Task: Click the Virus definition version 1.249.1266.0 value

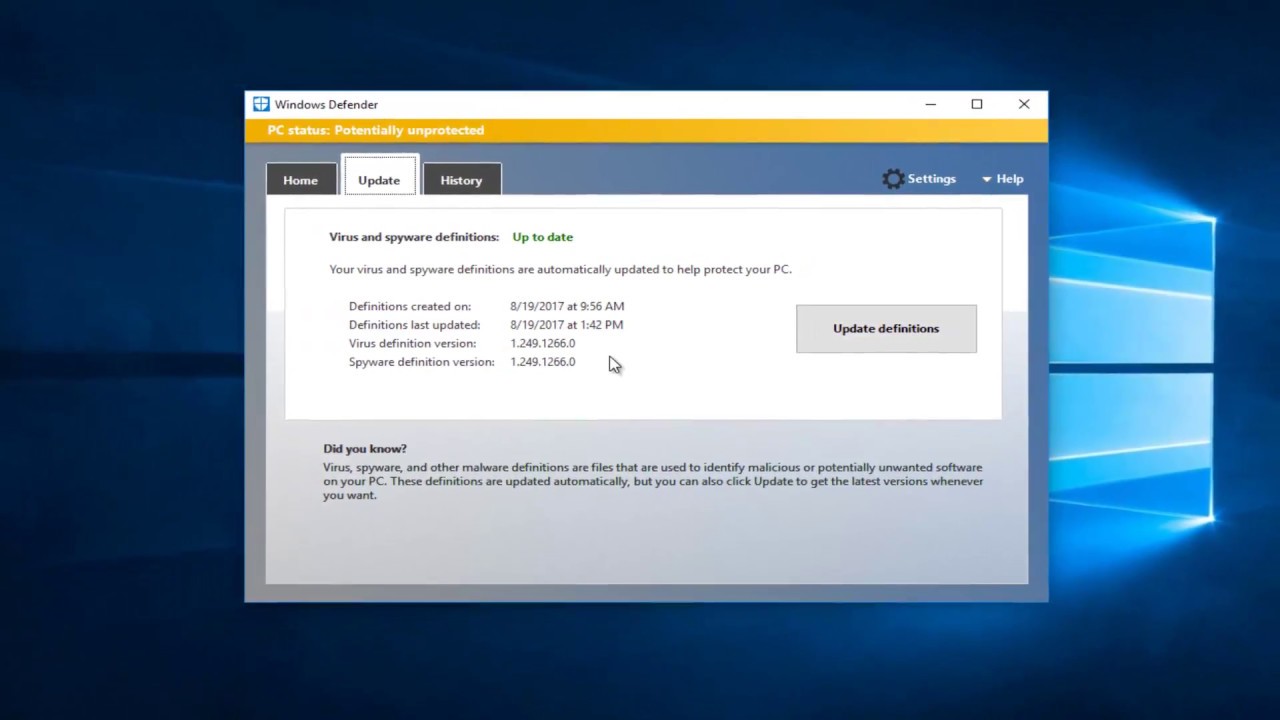Action: [x=543, y=343]
